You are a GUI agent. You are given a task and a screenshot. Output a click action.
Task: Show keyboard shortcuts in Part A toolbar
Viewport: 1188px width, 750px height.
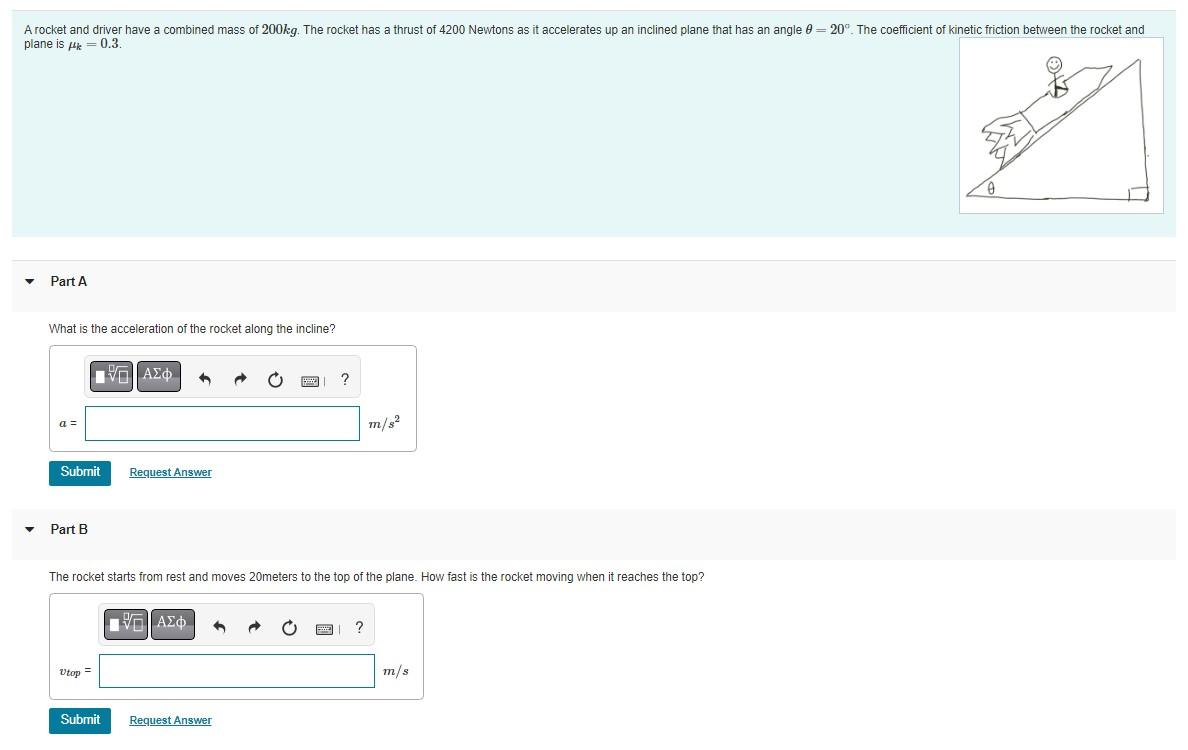coord(310,380)
